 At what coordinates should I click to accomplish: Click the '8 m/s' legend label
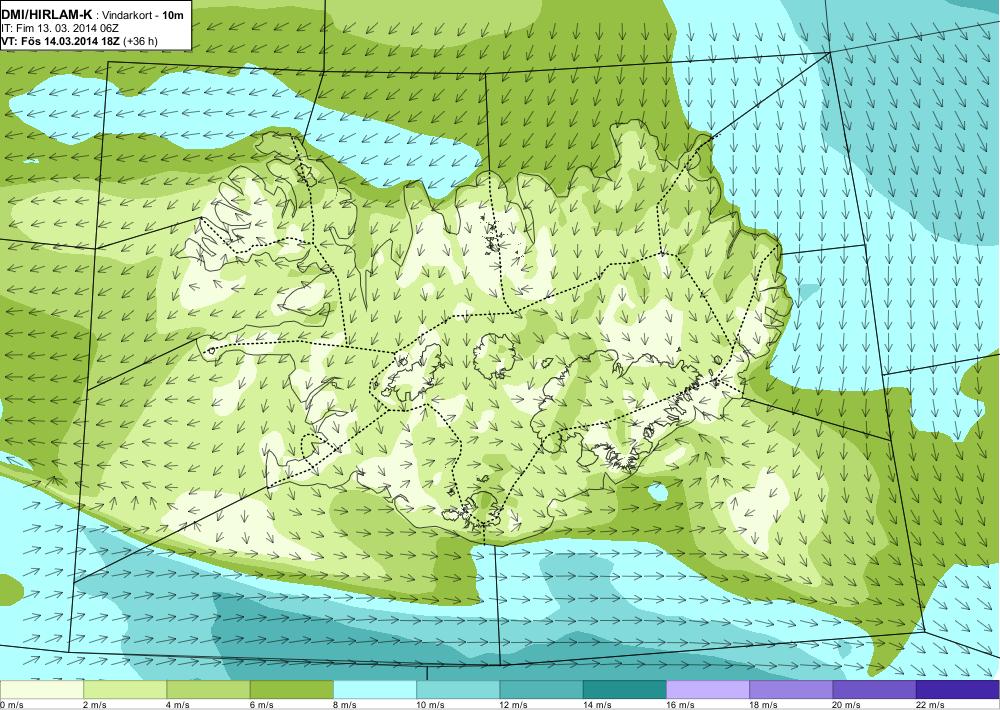coord(345,705)
